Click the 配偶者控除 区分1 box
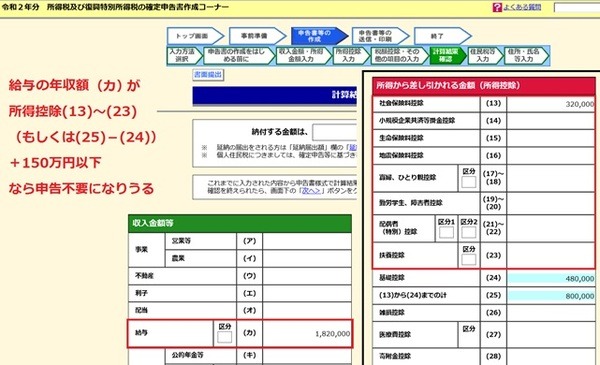 446,232
